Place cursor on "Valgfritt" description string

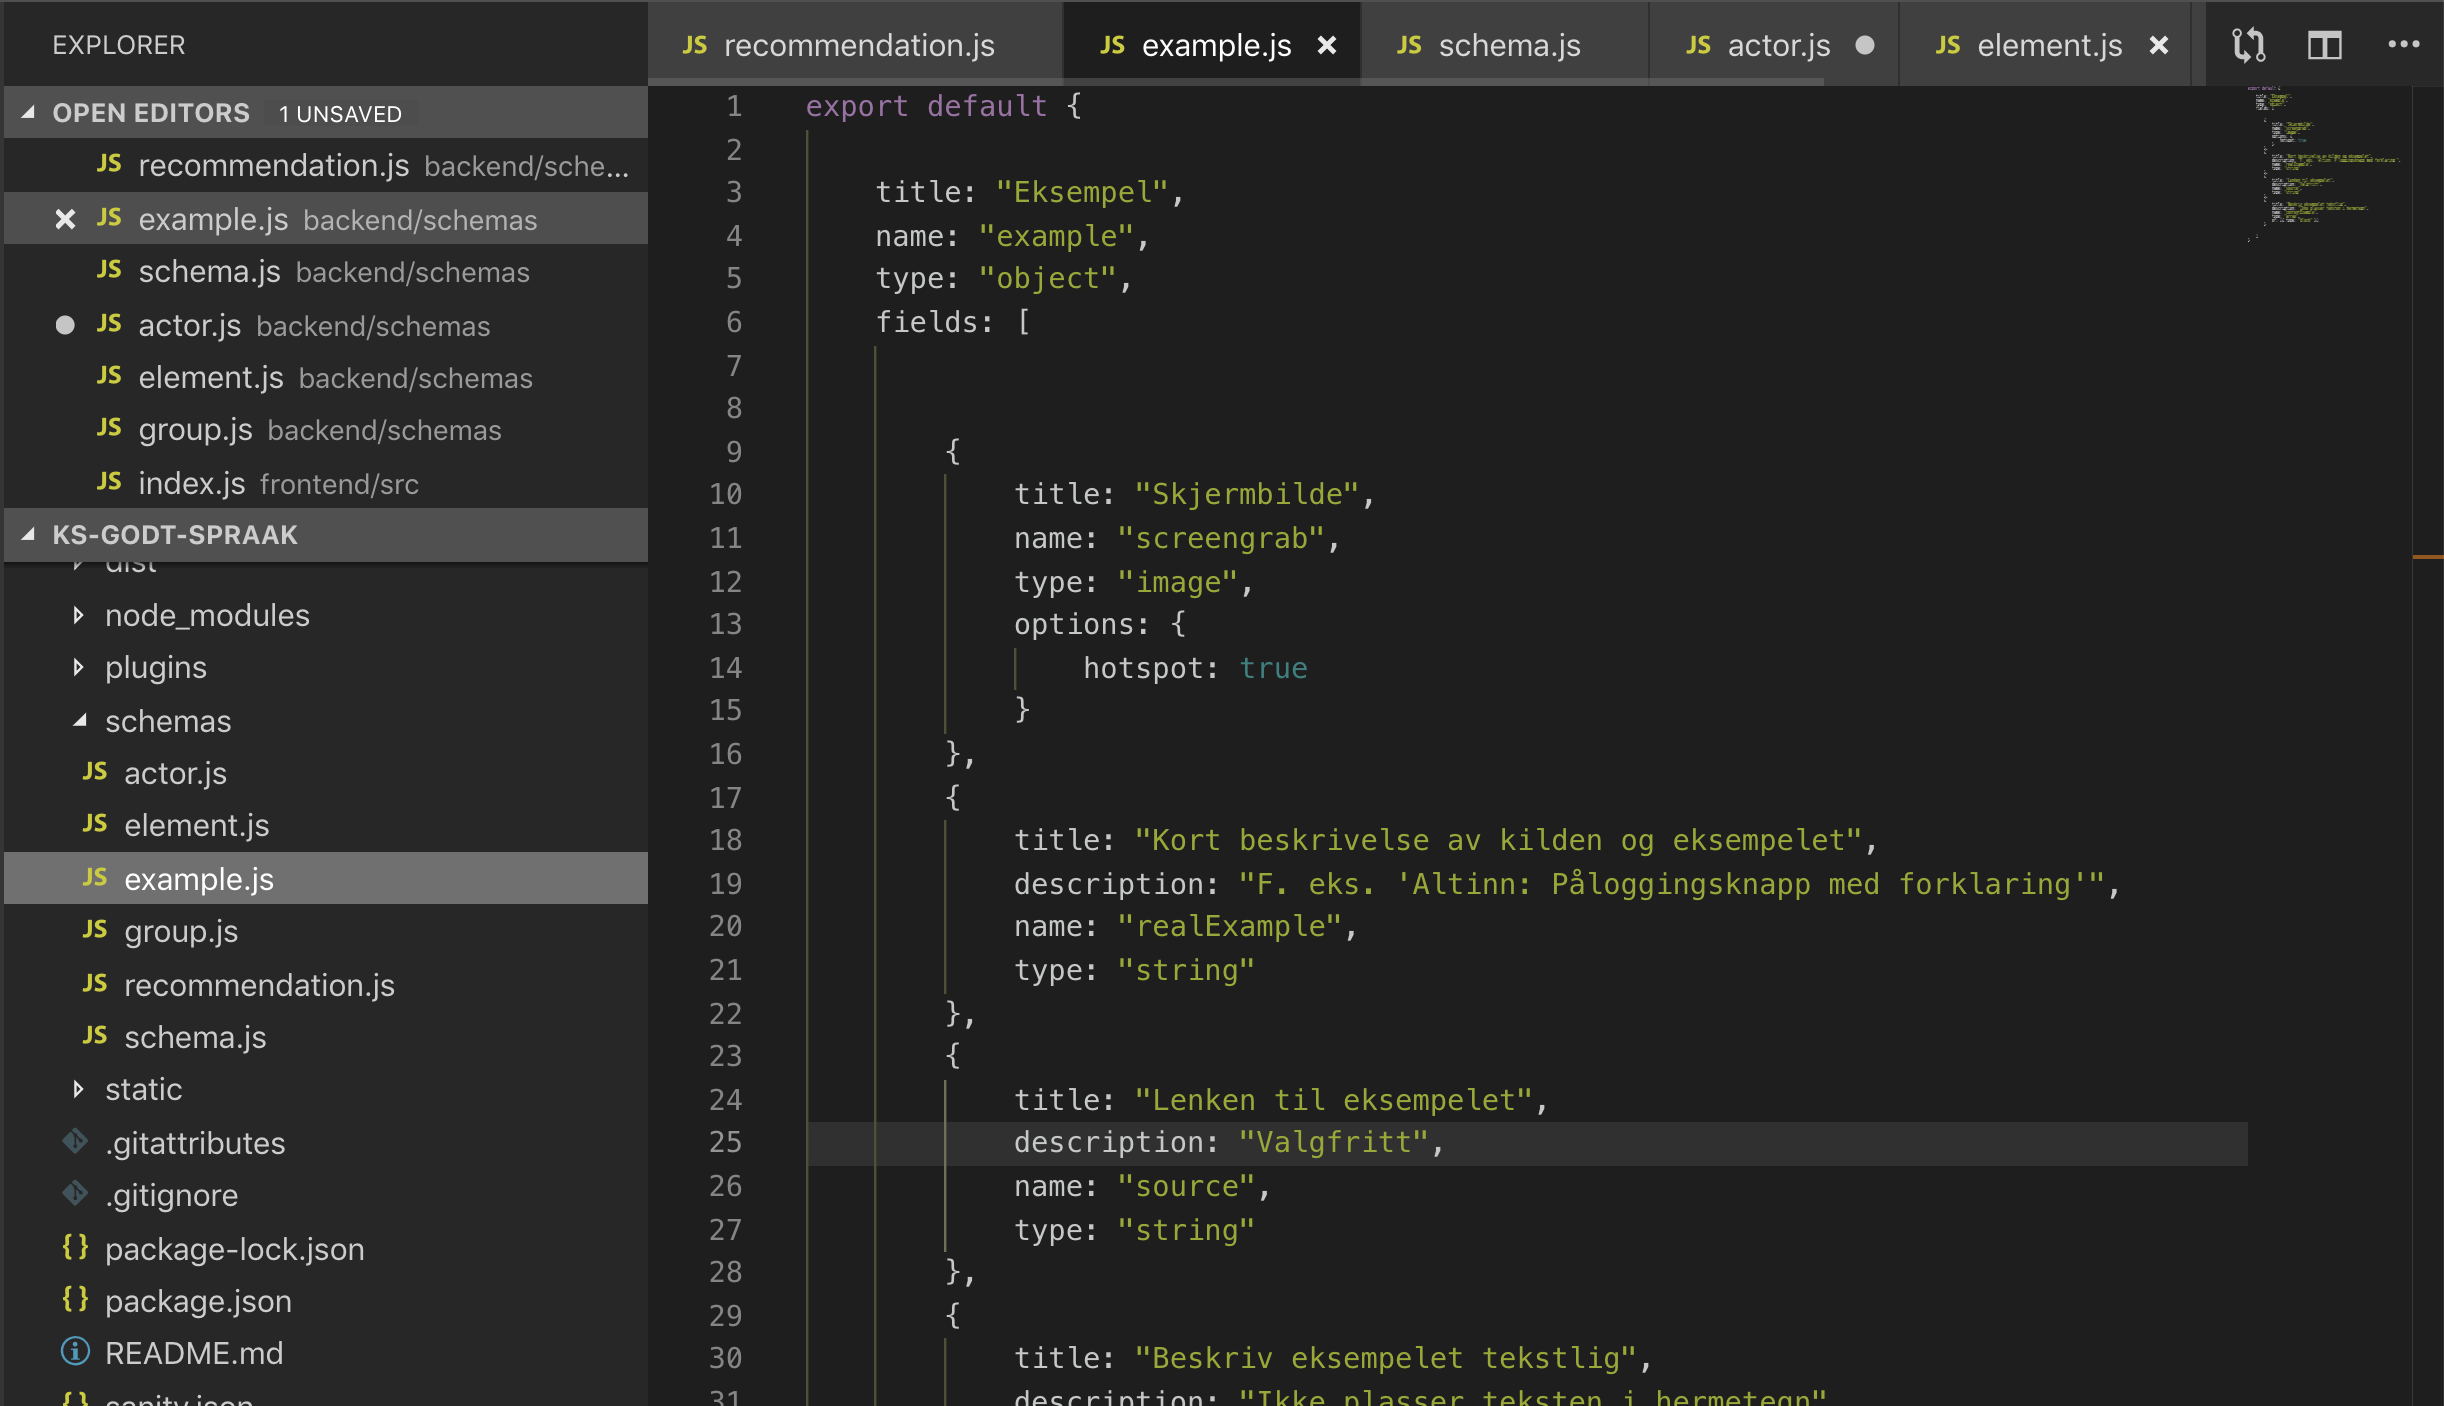tap(1333, 1142)
